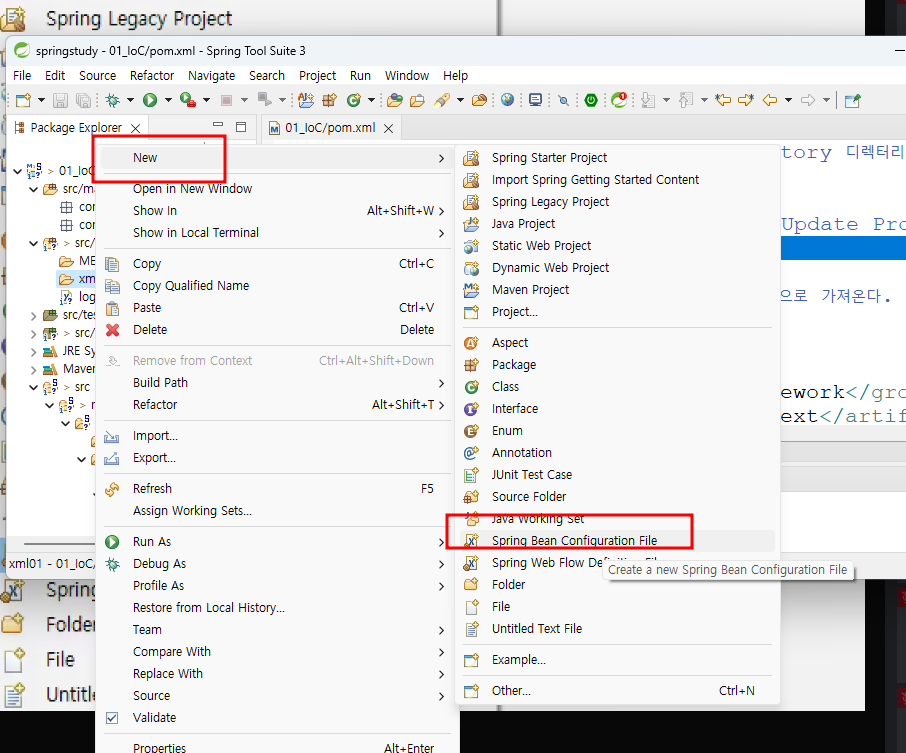The width and height of the screenshot is (906, 753).
Task: Close the 01_IoC/pom.xml editor tab
Action: [x=388, y=128]
